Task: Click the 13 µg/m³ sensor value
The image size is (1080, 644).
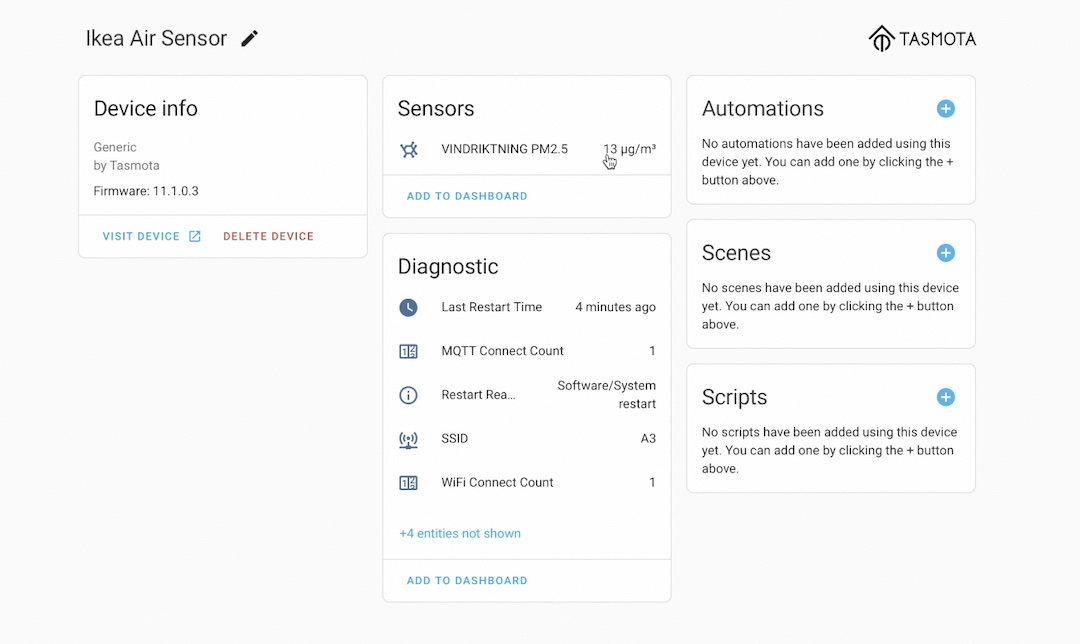Action: tap(630, 149)
